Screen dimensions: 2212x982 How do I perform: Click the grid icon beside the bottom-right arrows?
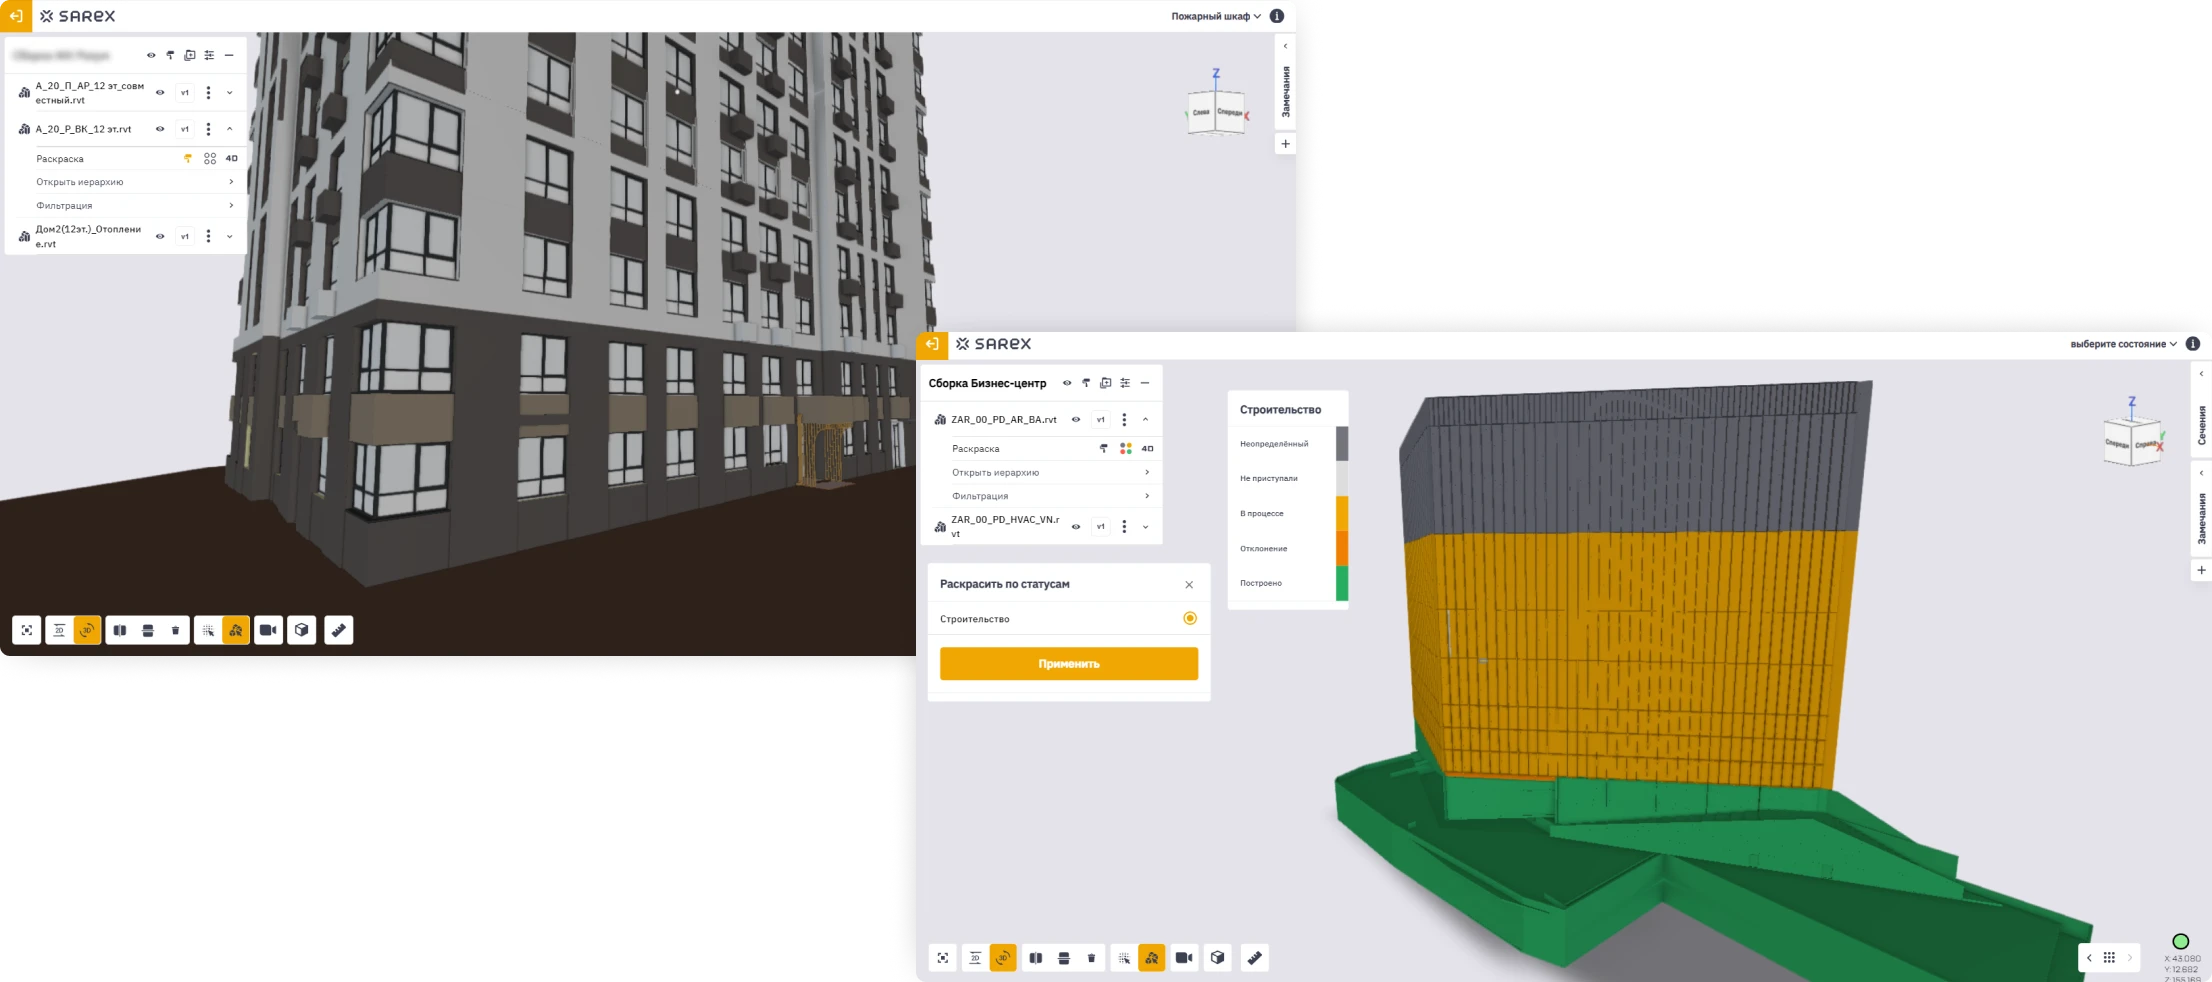coord(2109,958)
